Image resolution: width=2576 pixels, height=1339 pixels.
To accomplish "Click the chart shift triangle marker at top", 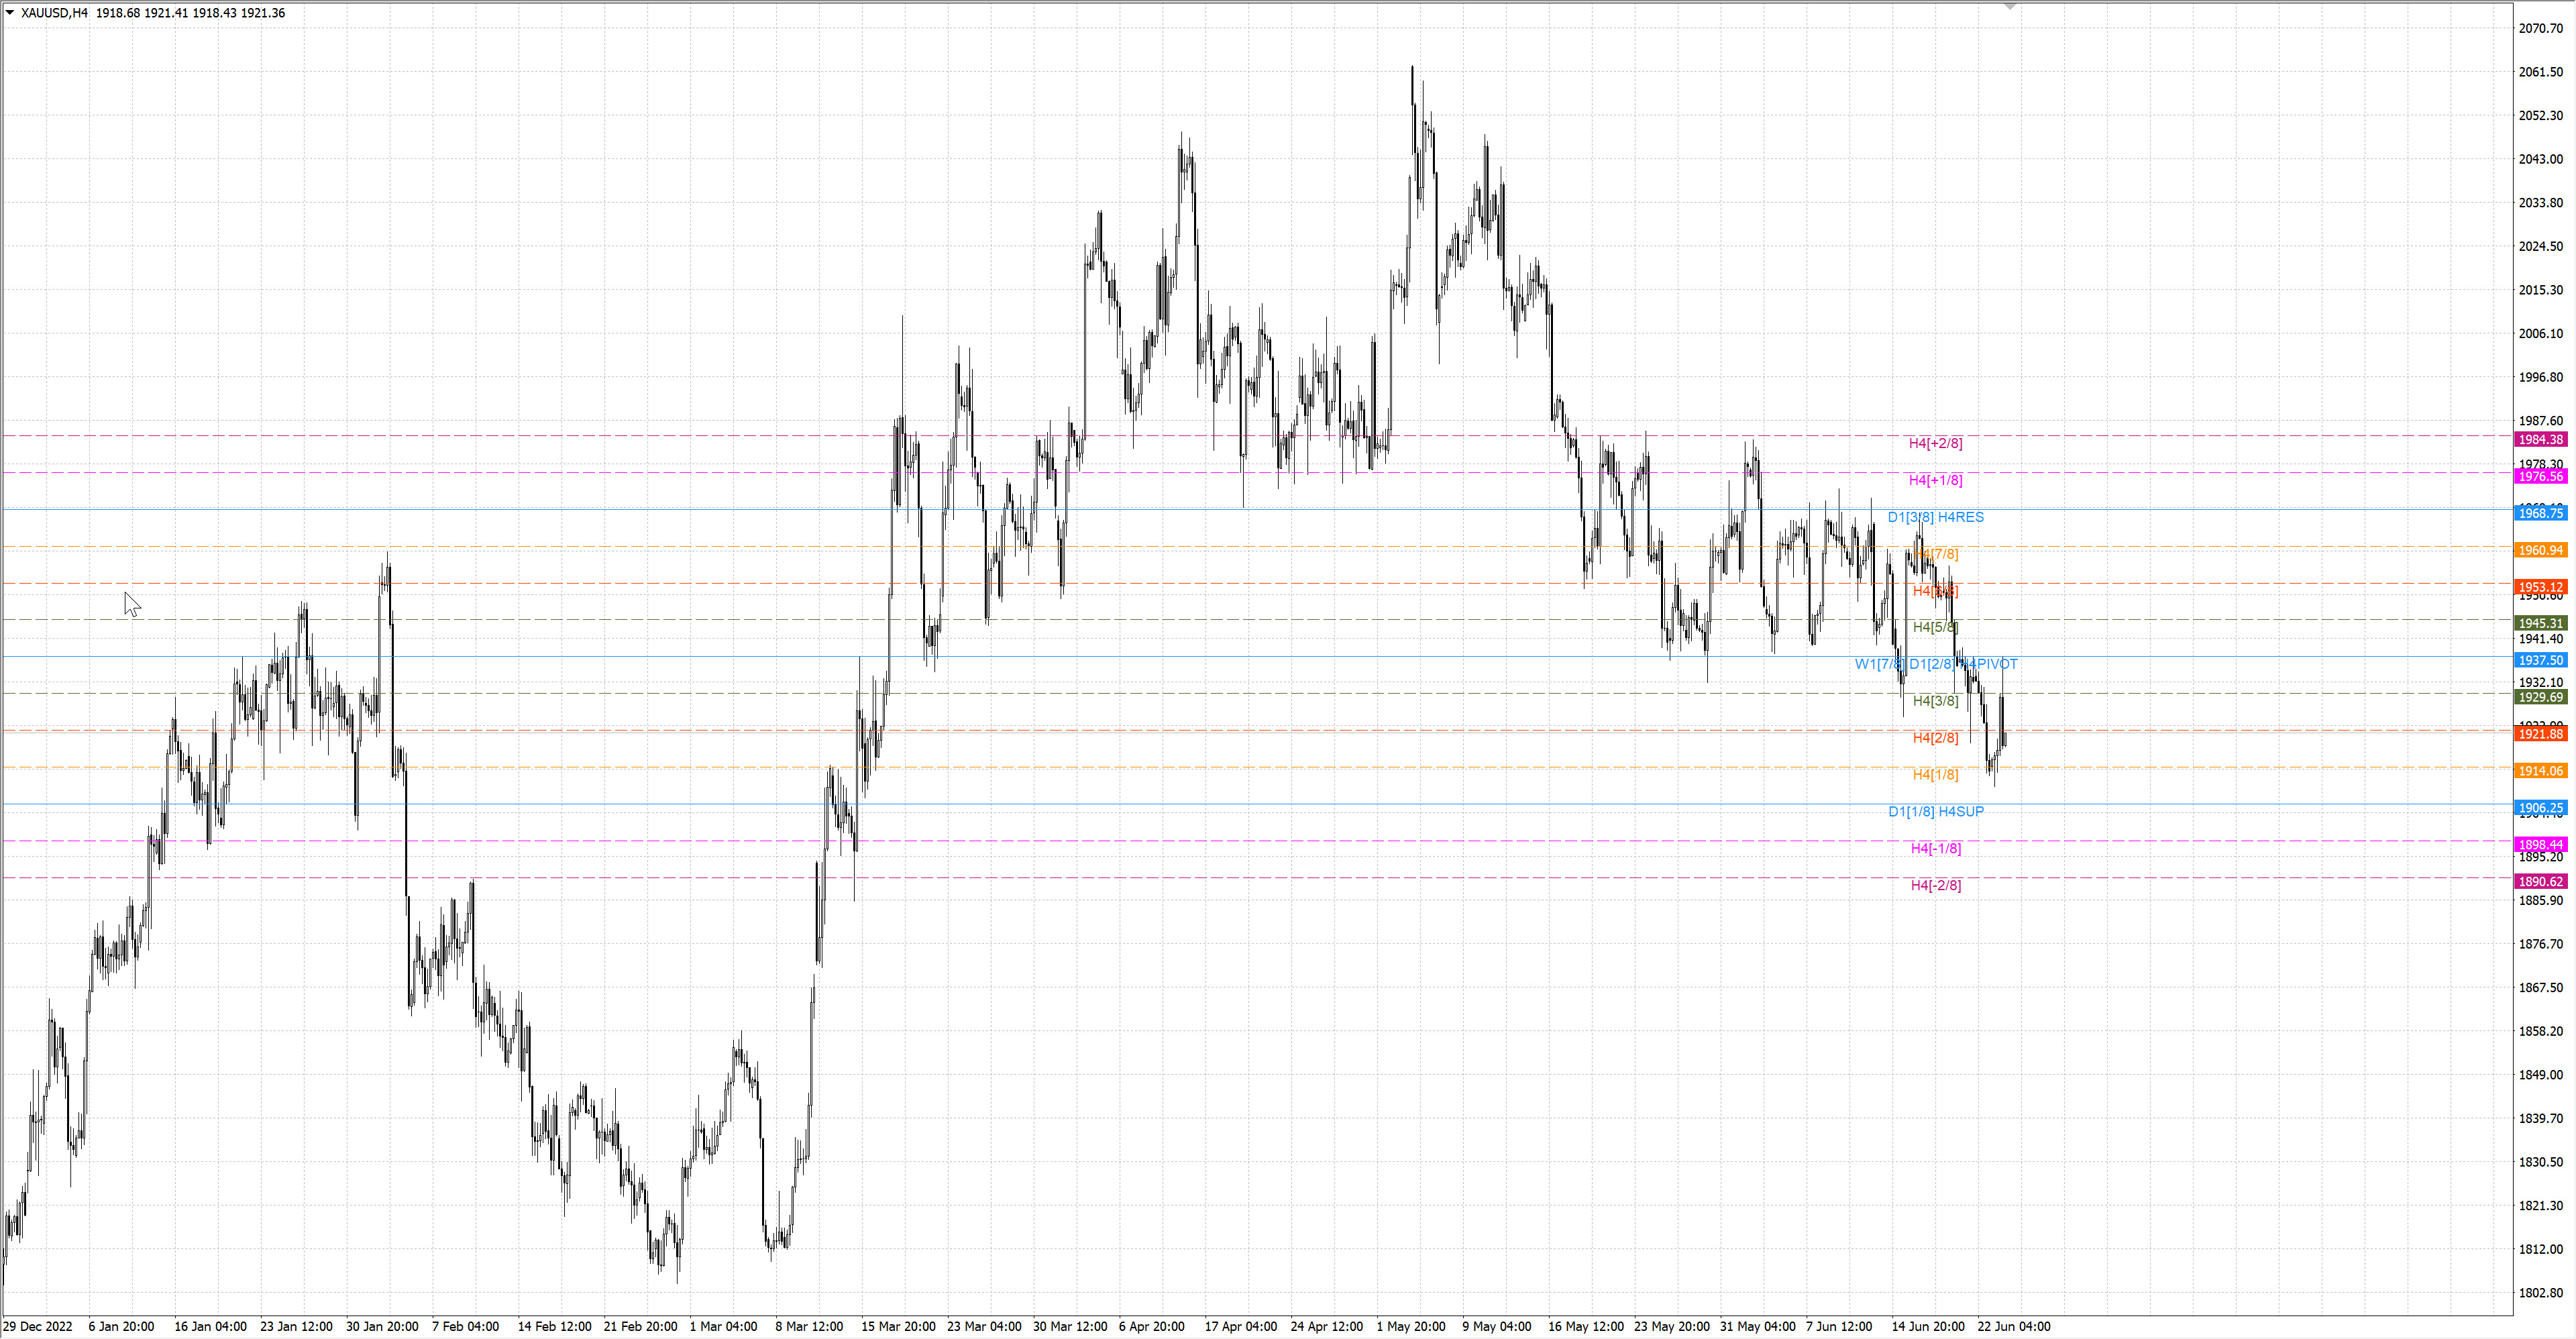I will tap(2010, 6).
